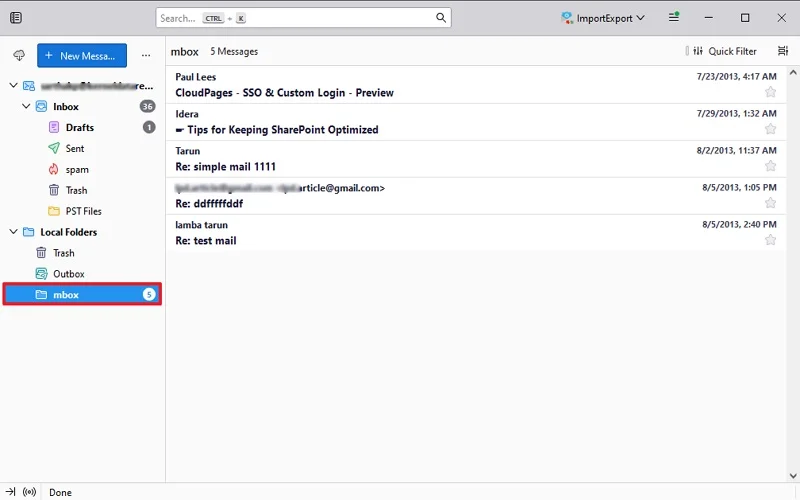Close the Thunderbird window
800x500 pixels.
click(781, 18)
